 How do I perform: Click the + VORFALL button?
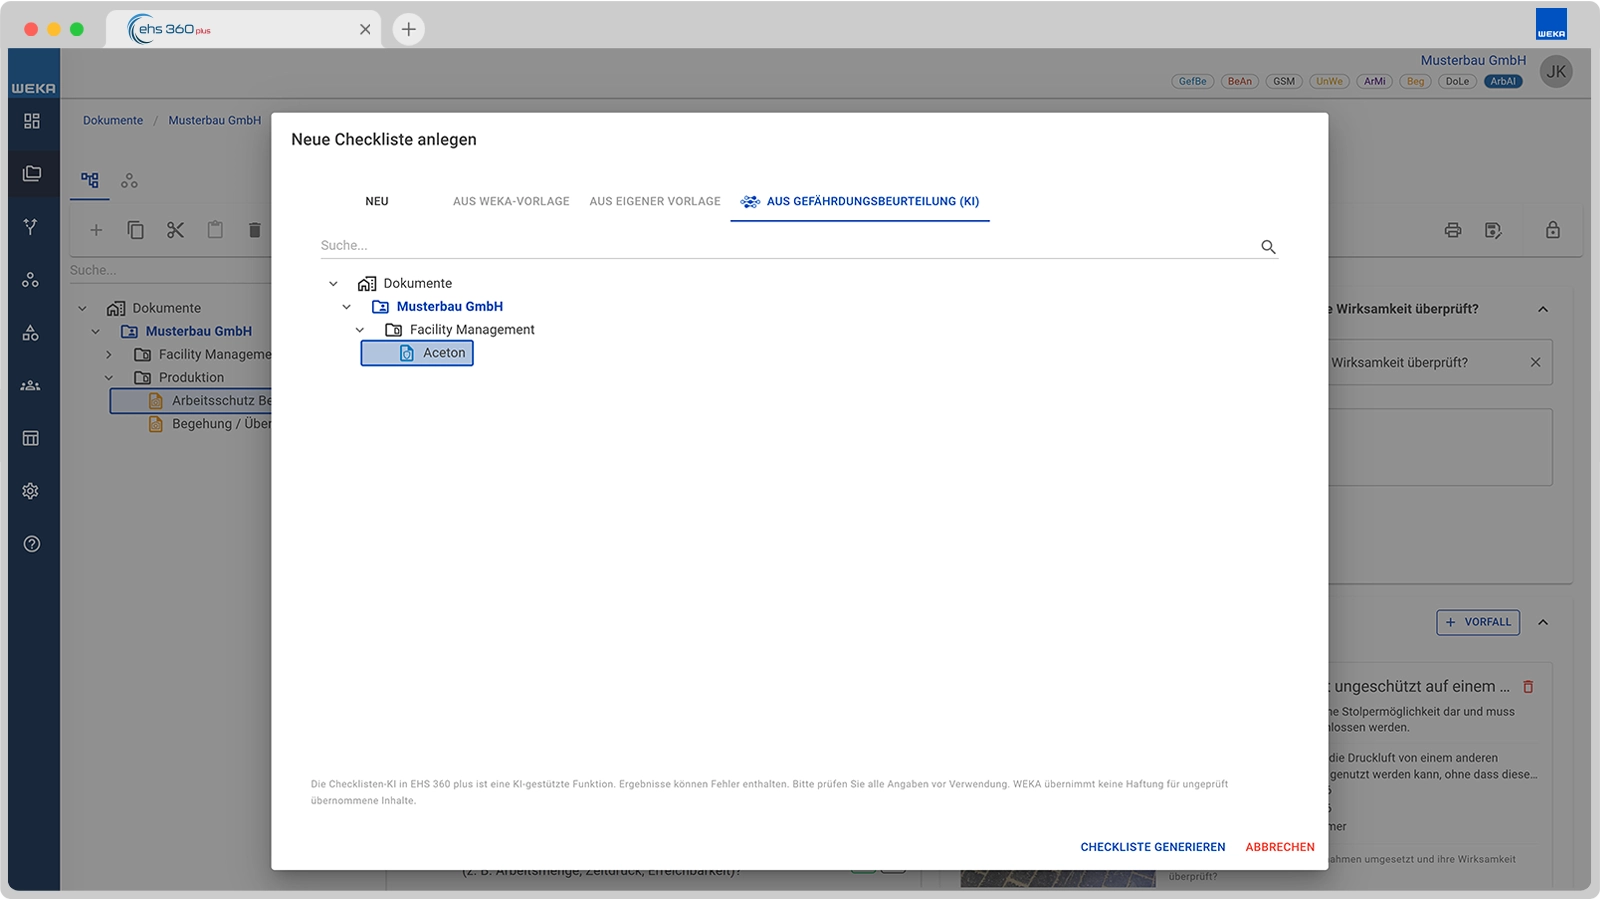[1478, 622]
